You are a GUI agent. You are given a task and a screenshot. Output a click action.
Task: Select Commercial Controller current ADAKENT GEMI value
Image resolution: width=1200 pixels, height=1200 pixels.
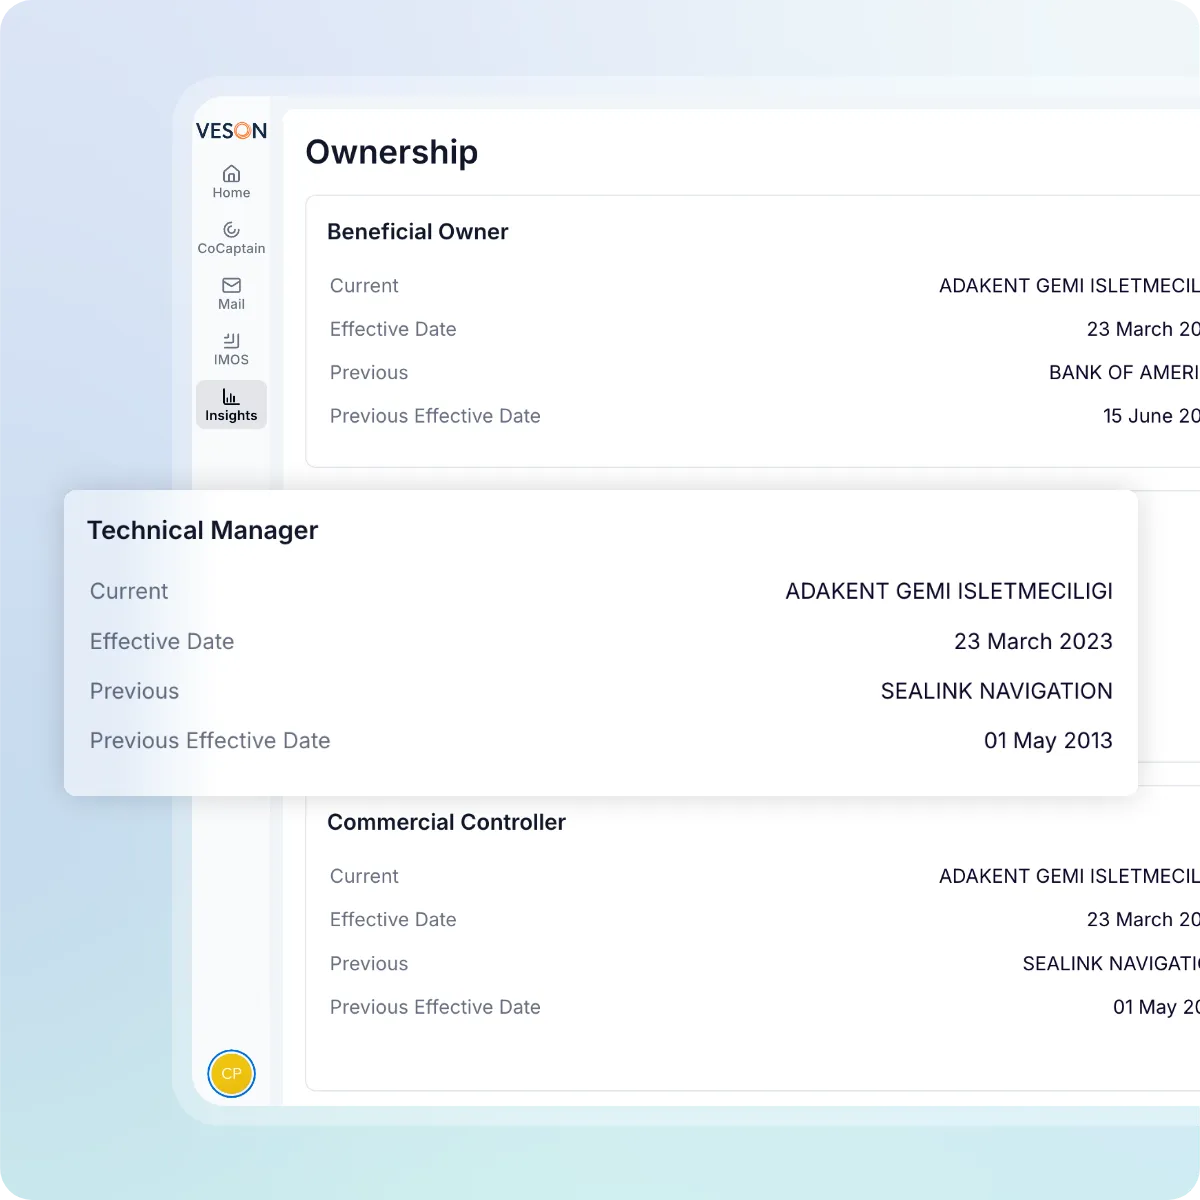pos(1069,876)
